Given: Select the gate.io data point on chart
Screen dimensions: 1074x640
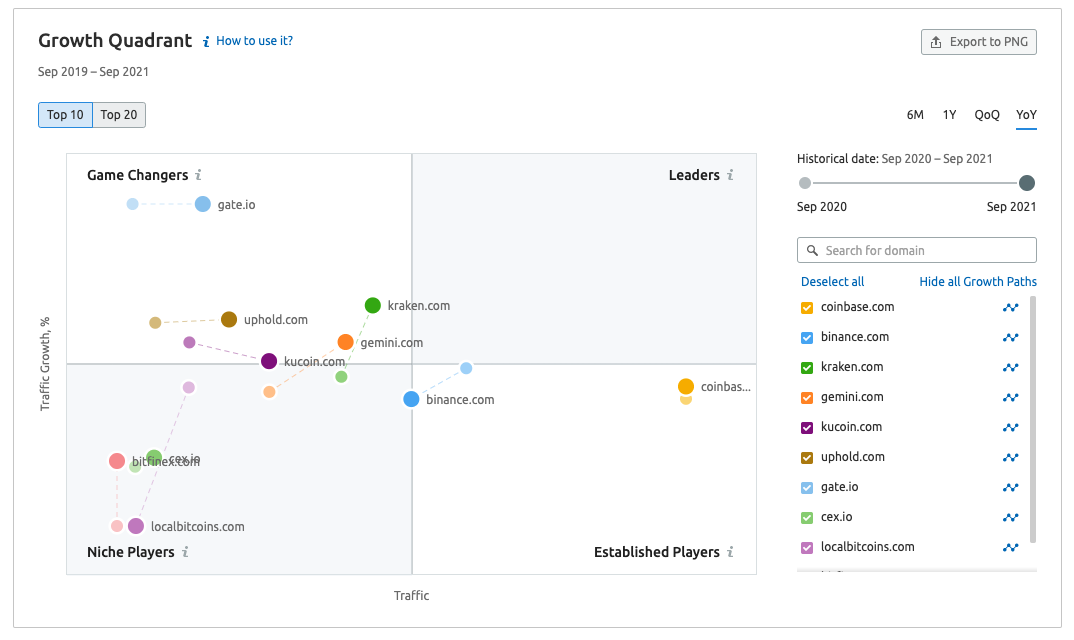Looking at the screenshot, I should 203,204.
